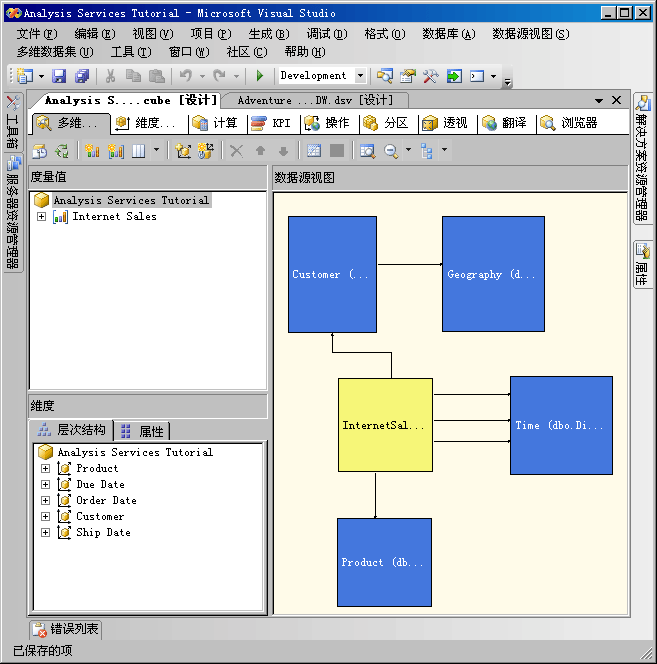Click the Move Down arrow icon

(x=283, y=151)
